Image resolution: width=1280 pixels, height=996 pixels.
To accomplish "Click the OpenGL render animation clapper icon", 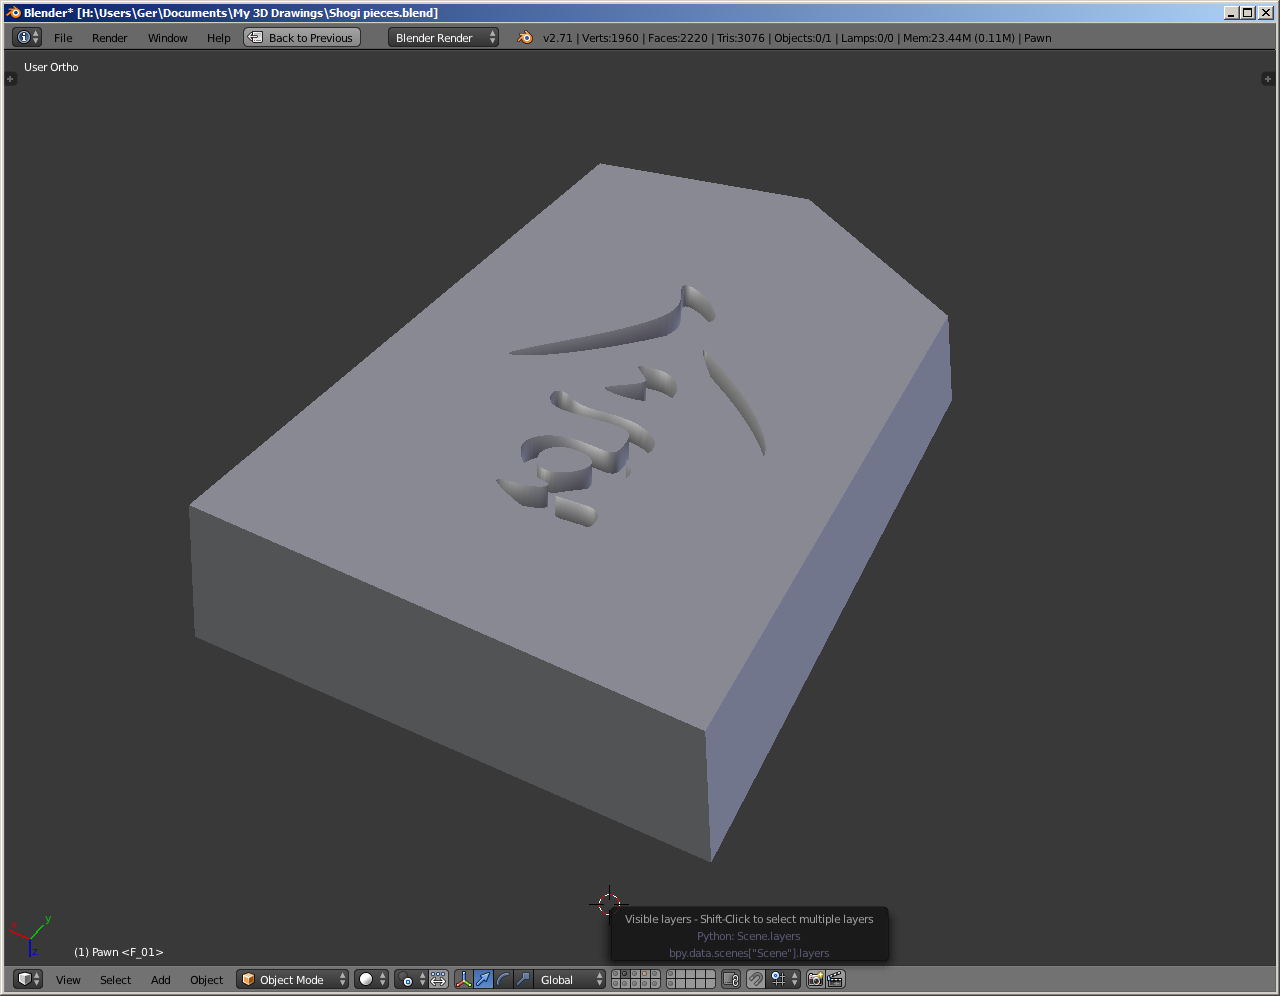I will point(835,979).
